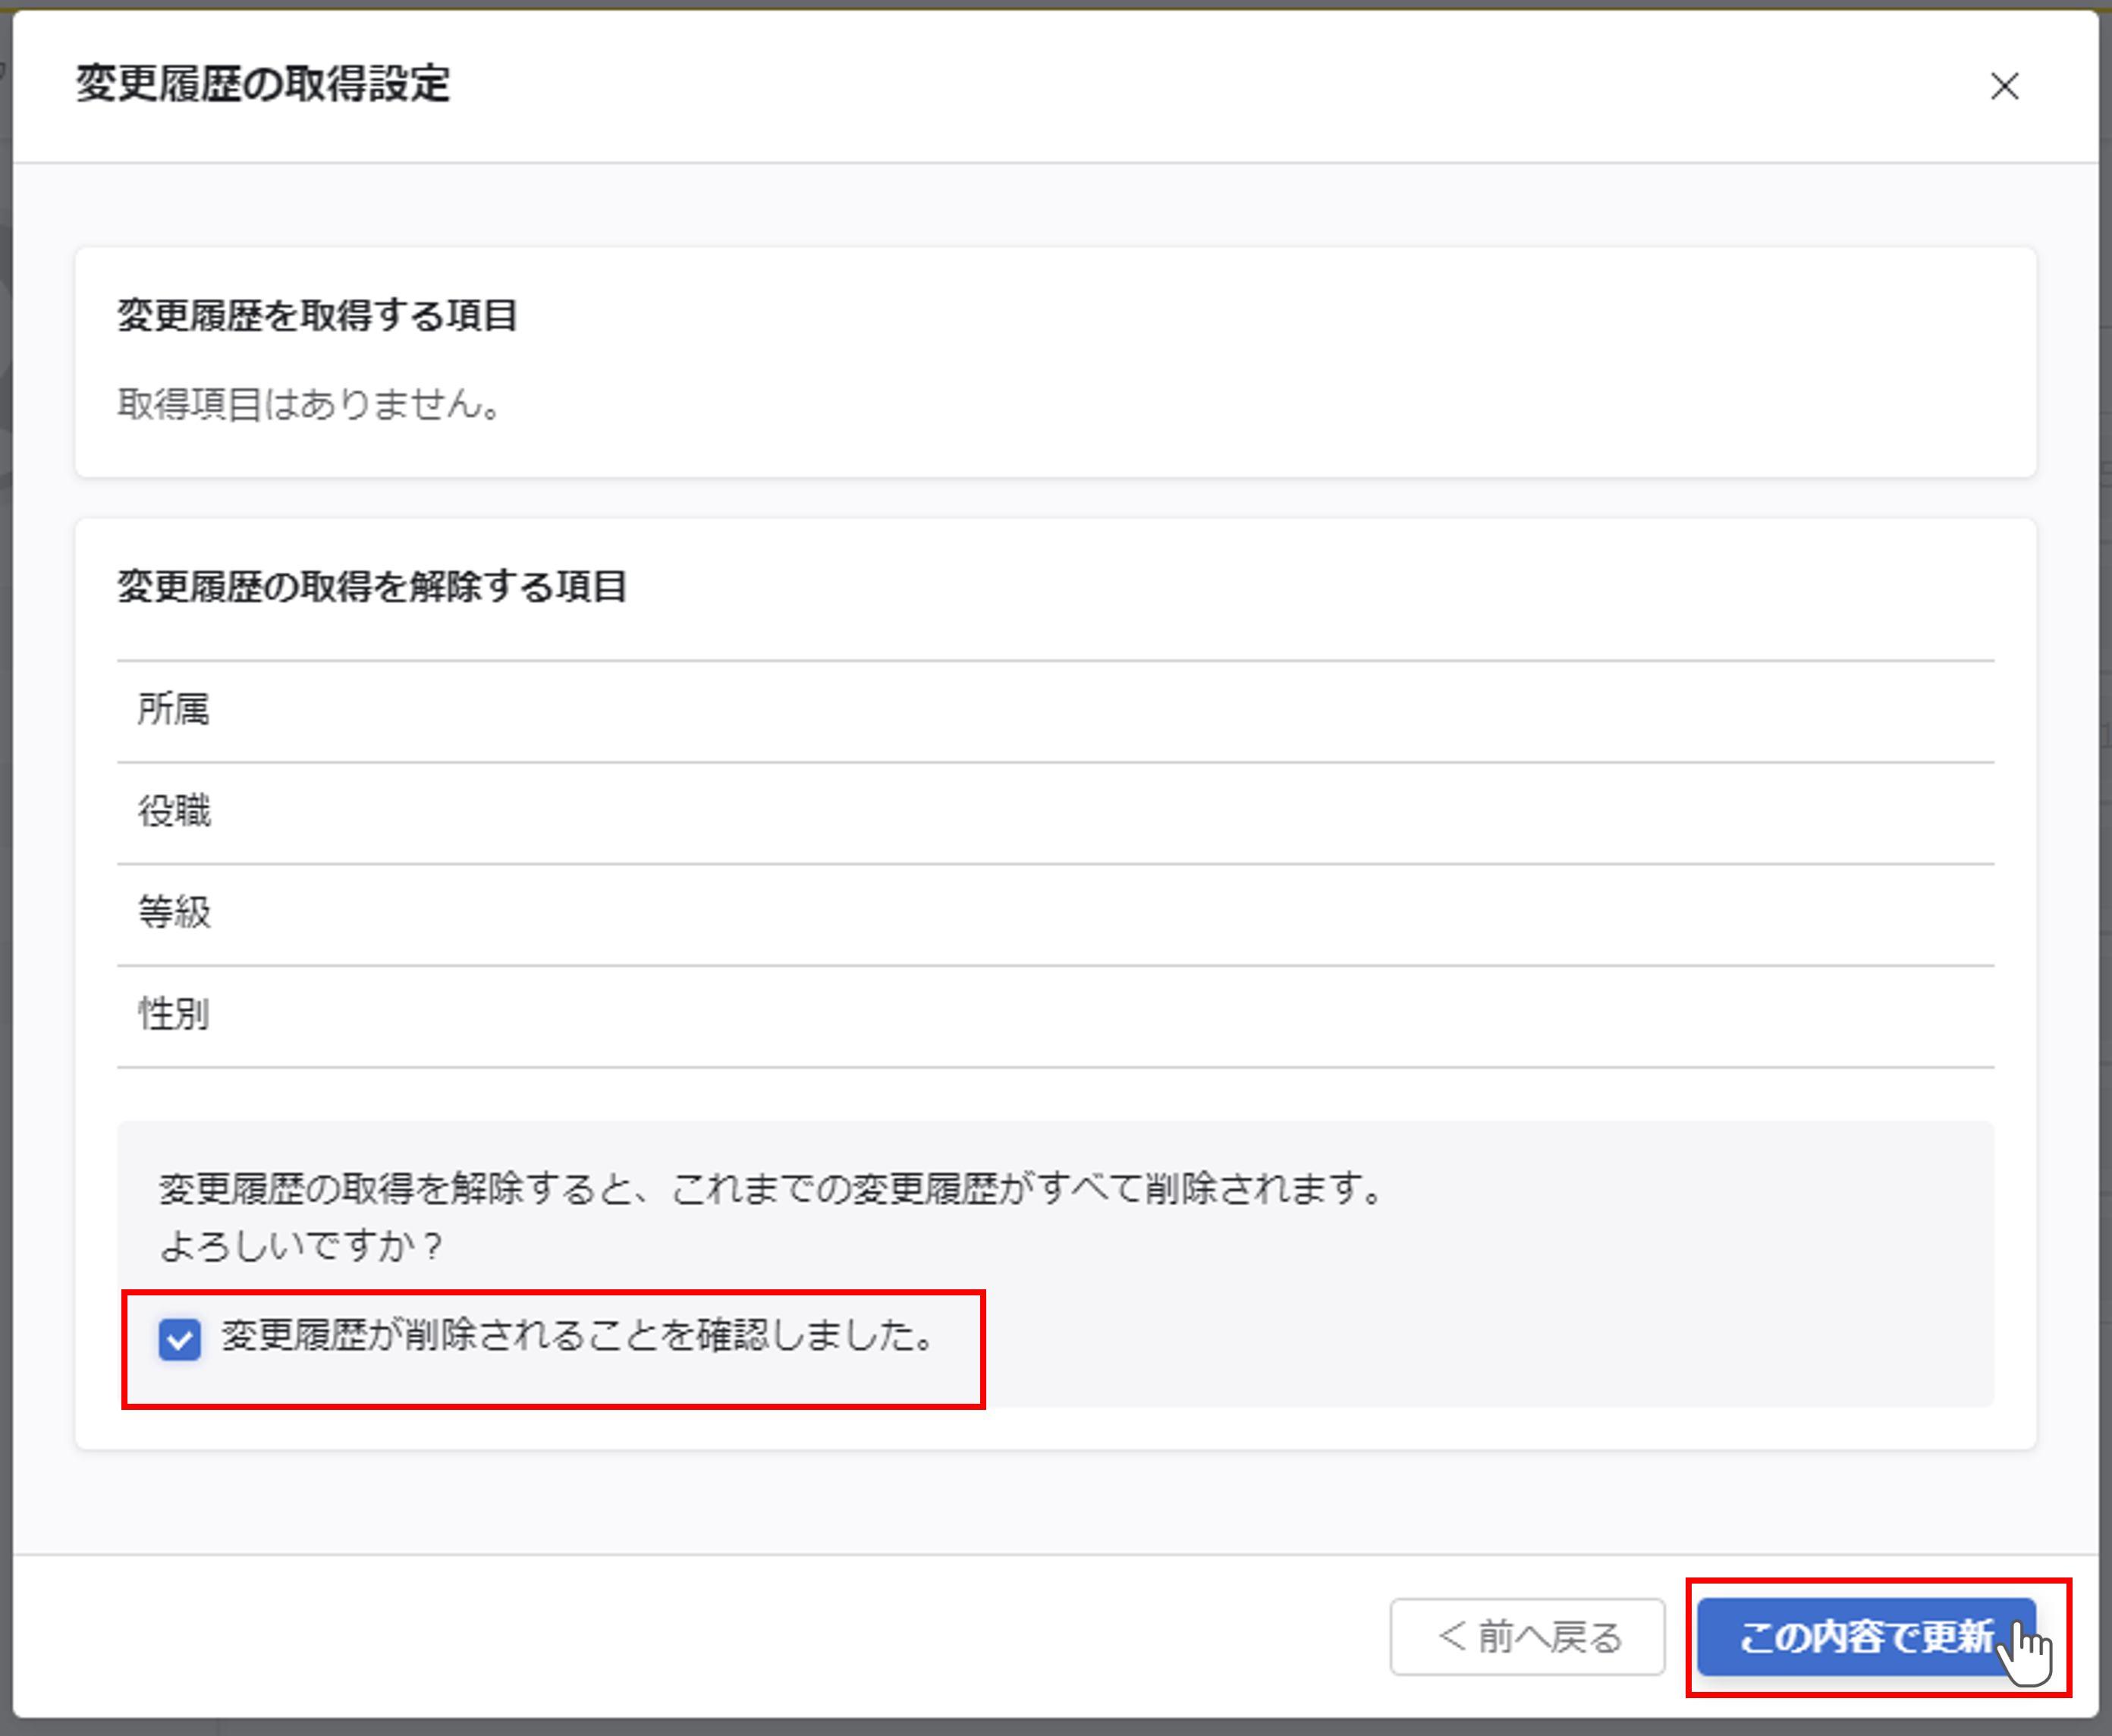
Task: Click 変更履歴を取得する項目 heading
Action: (317, 315)
